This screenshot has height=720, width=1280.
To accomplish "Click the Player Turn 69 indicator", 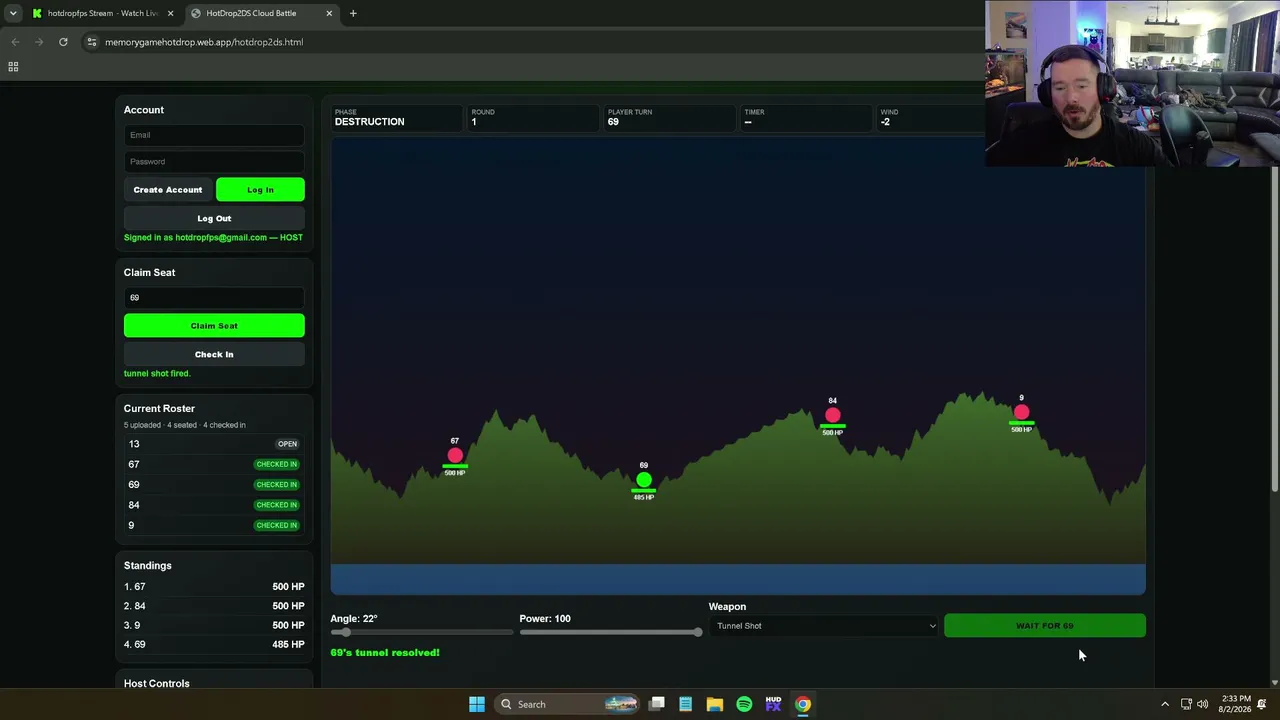I will click(x=668, y=118).
